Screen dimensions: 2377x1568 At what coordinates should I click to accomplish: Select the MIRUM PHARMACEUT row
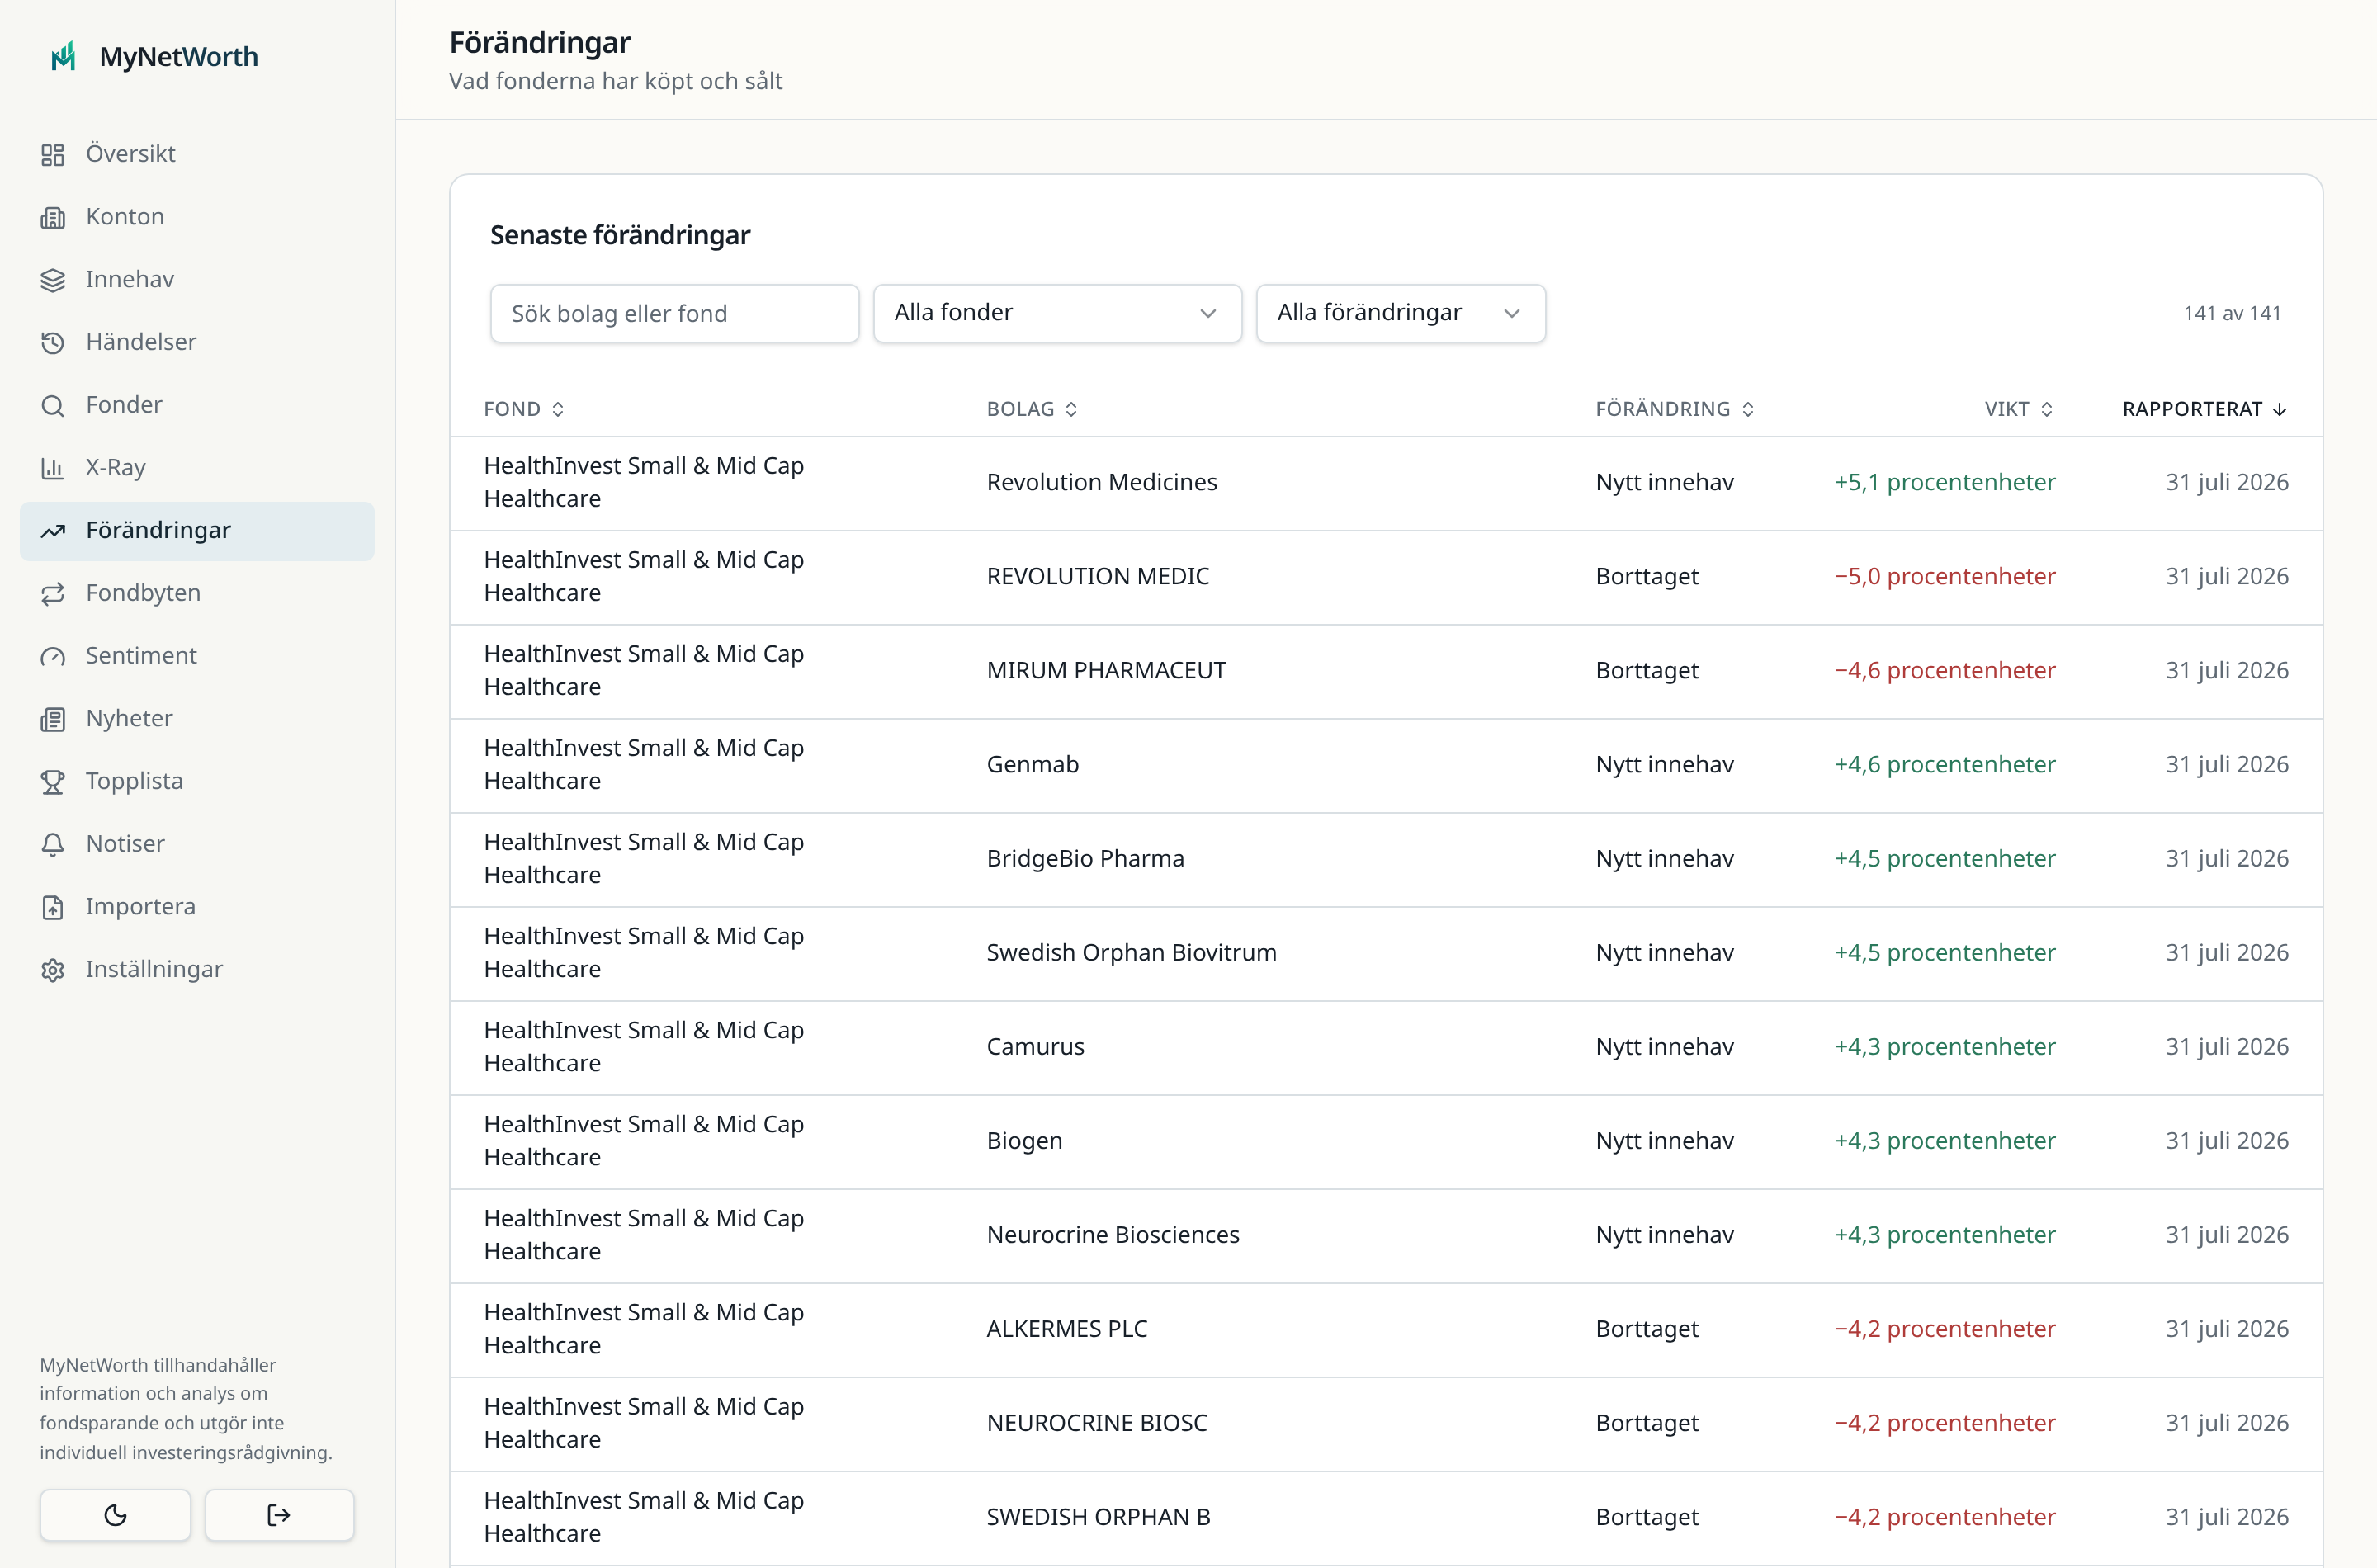tap(1386, 671)
